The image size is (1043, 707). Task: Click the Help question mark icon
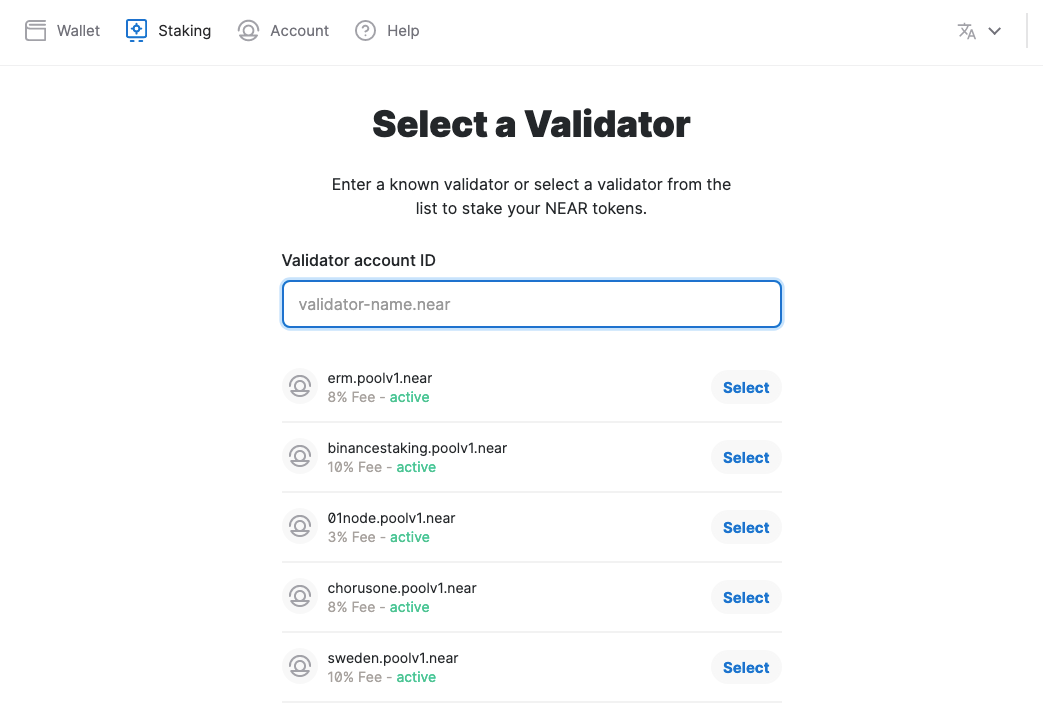[366, 31]
